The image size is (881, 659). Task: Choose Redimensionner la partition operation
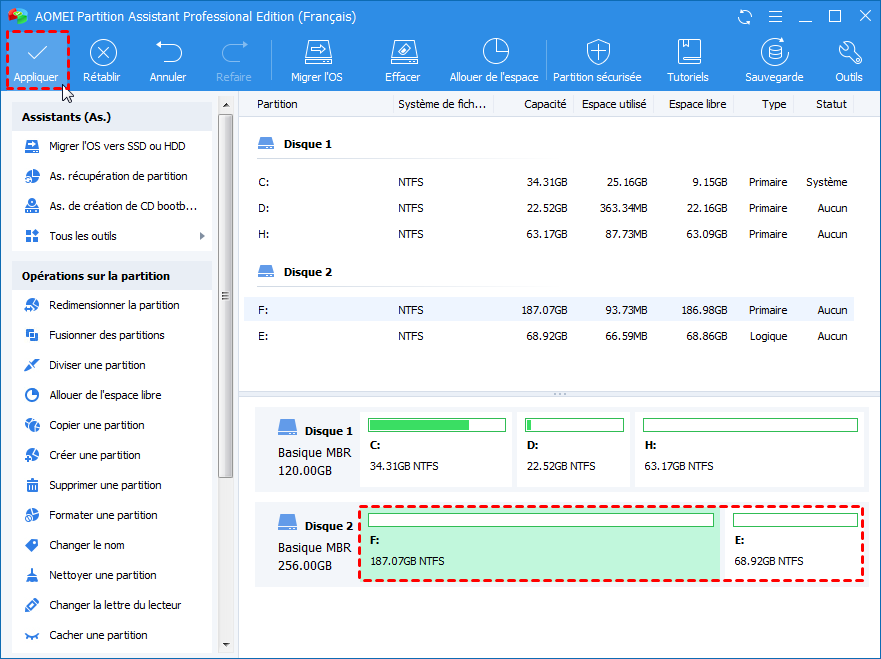pos(114,305)
